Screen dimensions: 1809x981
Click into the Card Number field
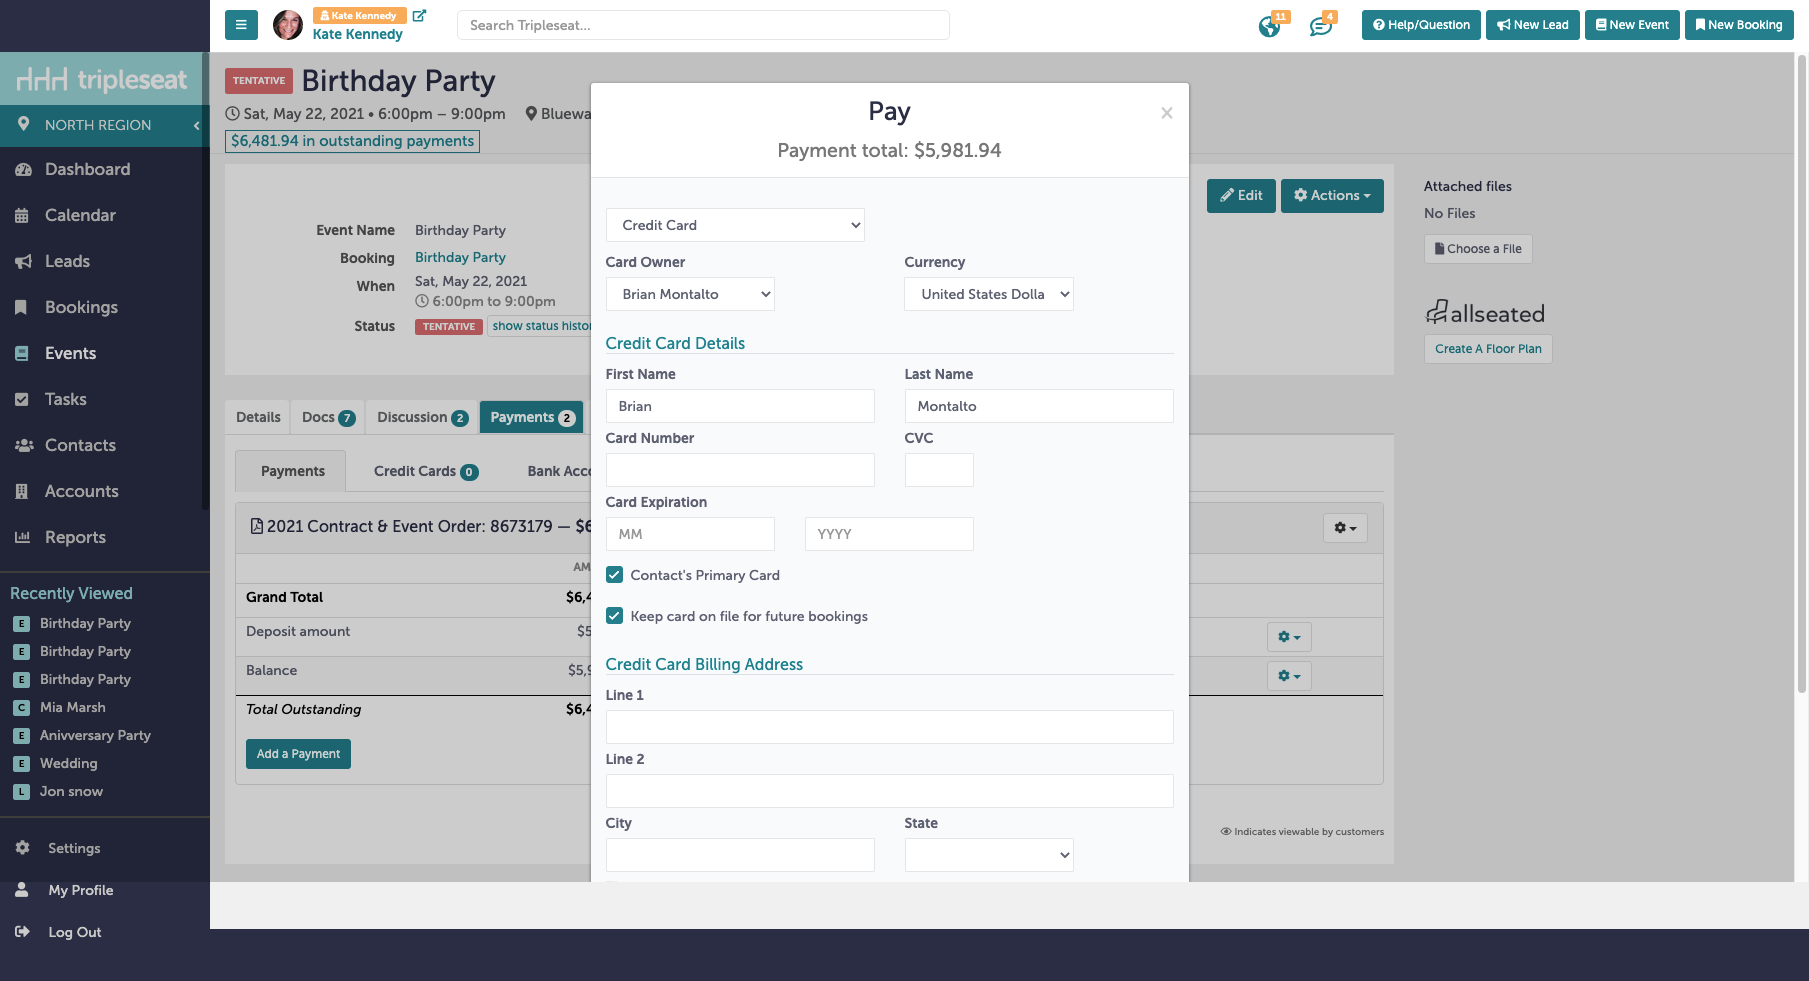740,470
